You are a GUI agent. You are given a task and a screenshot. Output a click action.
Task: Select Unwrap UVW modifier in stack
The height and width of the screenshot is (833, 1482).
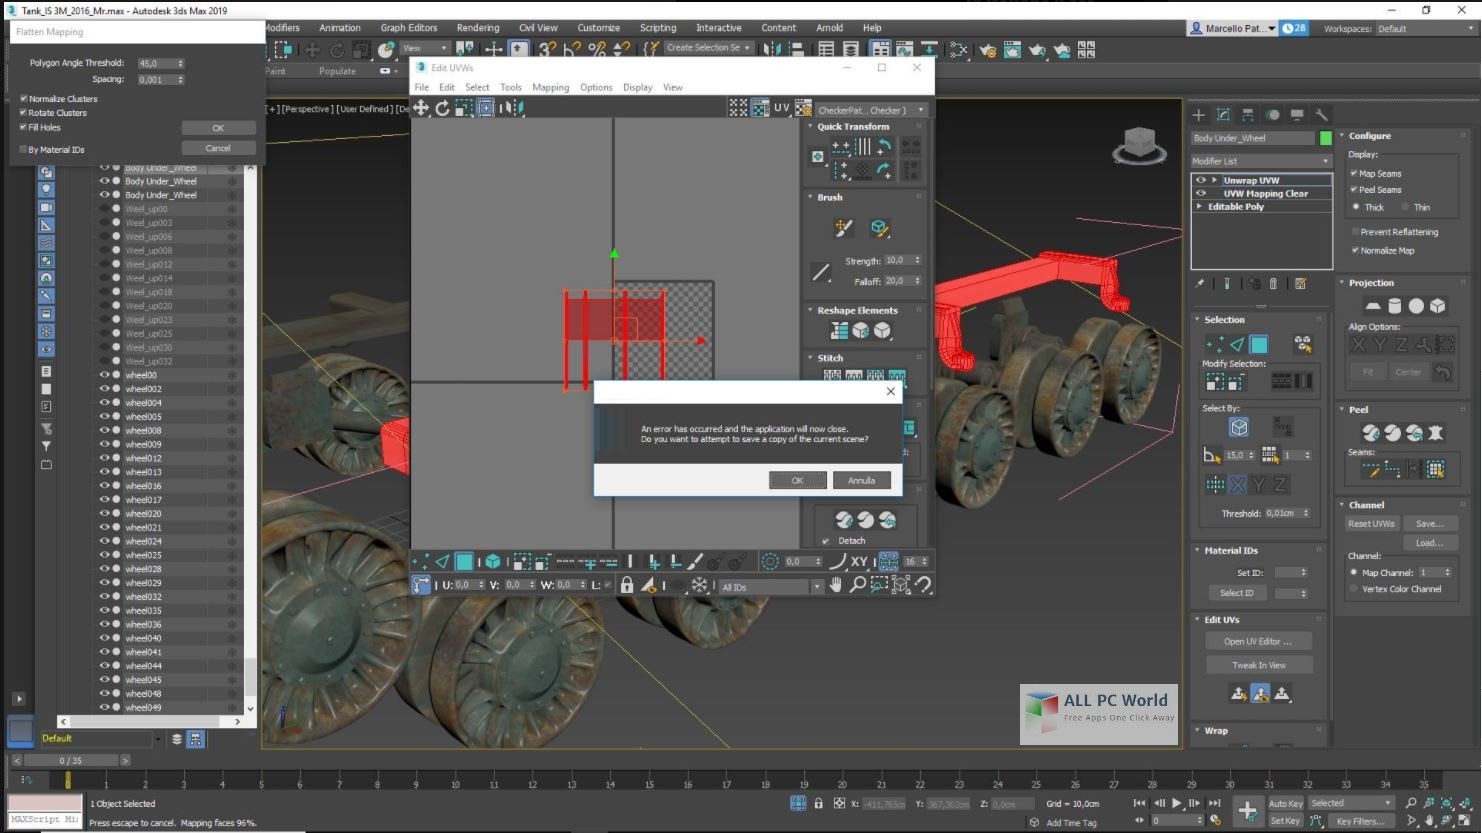(x=1251, y=181)
